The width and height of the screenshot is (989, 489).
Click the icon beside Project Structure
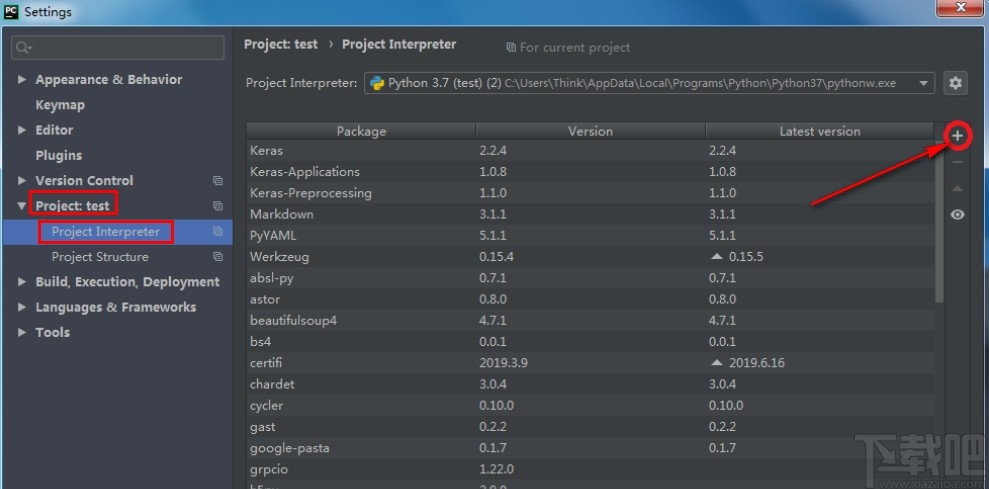pos(218,257)
